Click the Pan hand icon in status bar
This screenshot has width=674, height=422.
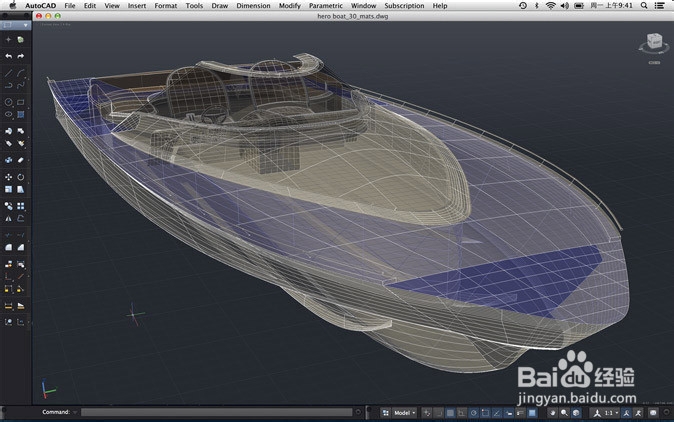(x=552, y=412)
